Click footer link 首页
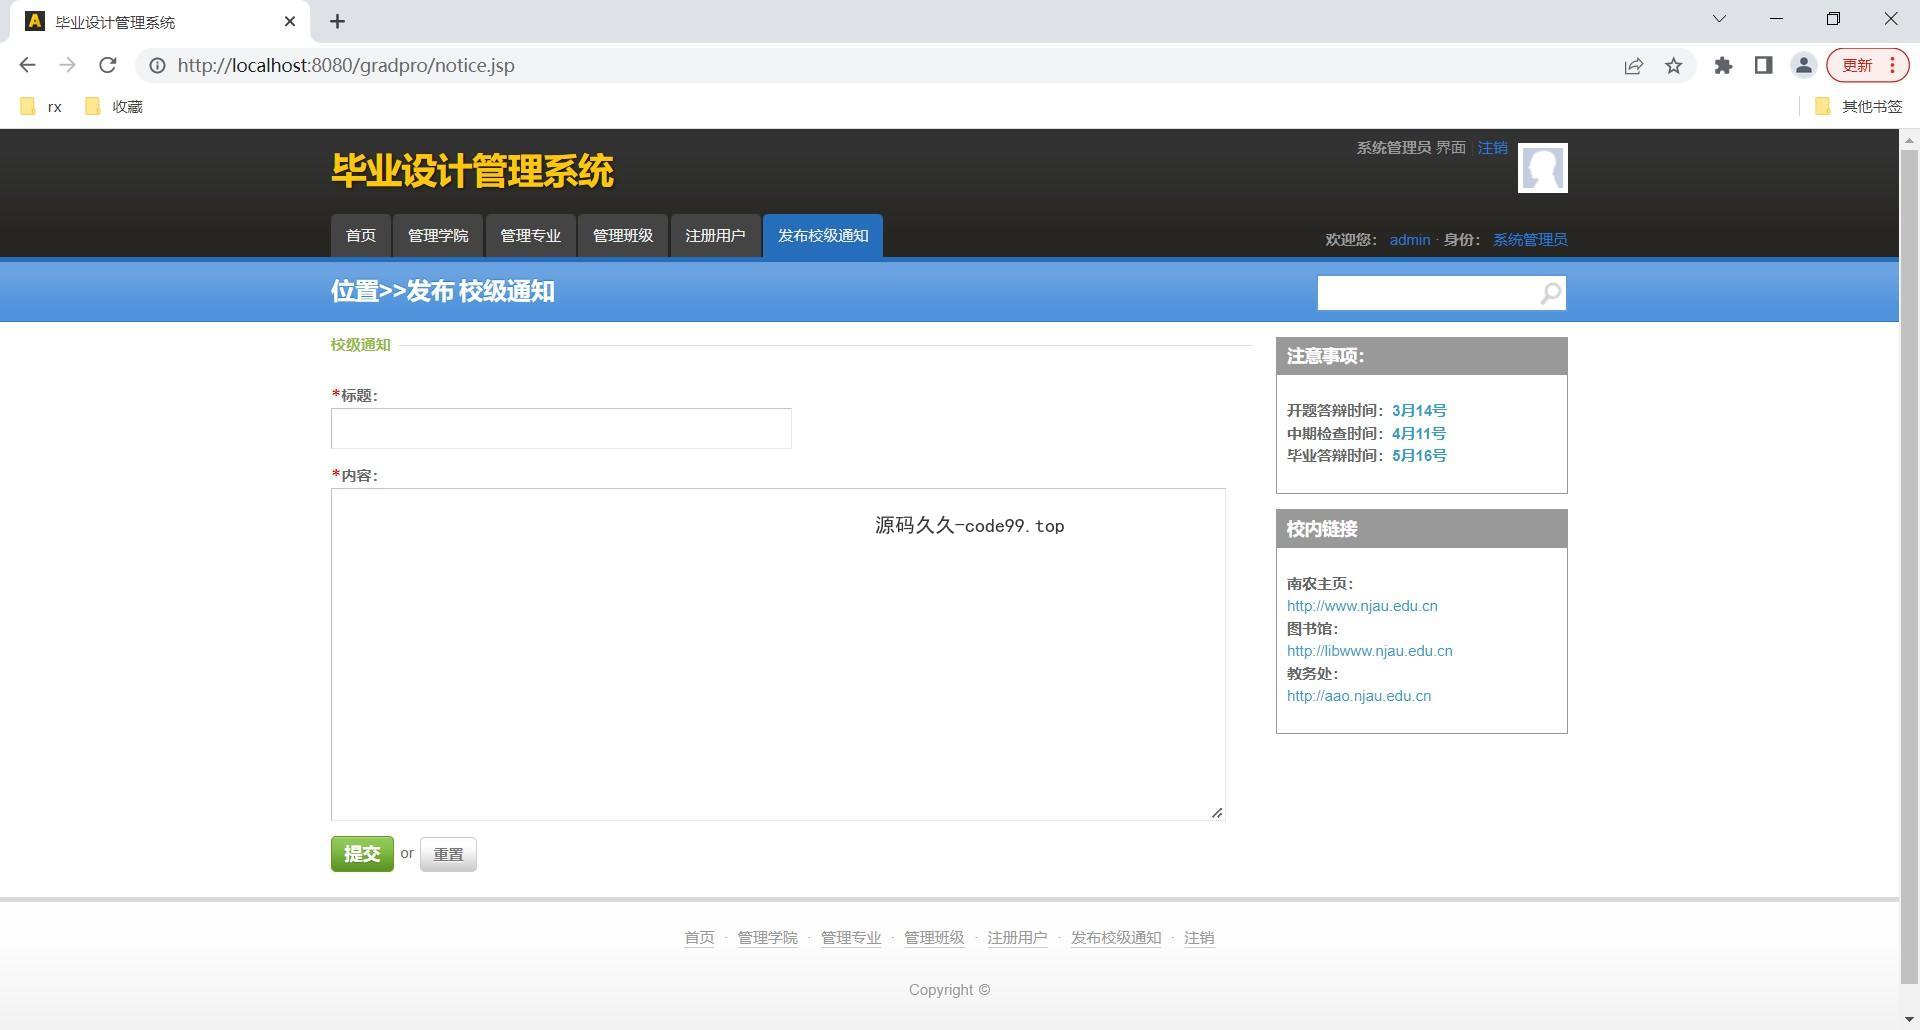 [x=699, y=938]
